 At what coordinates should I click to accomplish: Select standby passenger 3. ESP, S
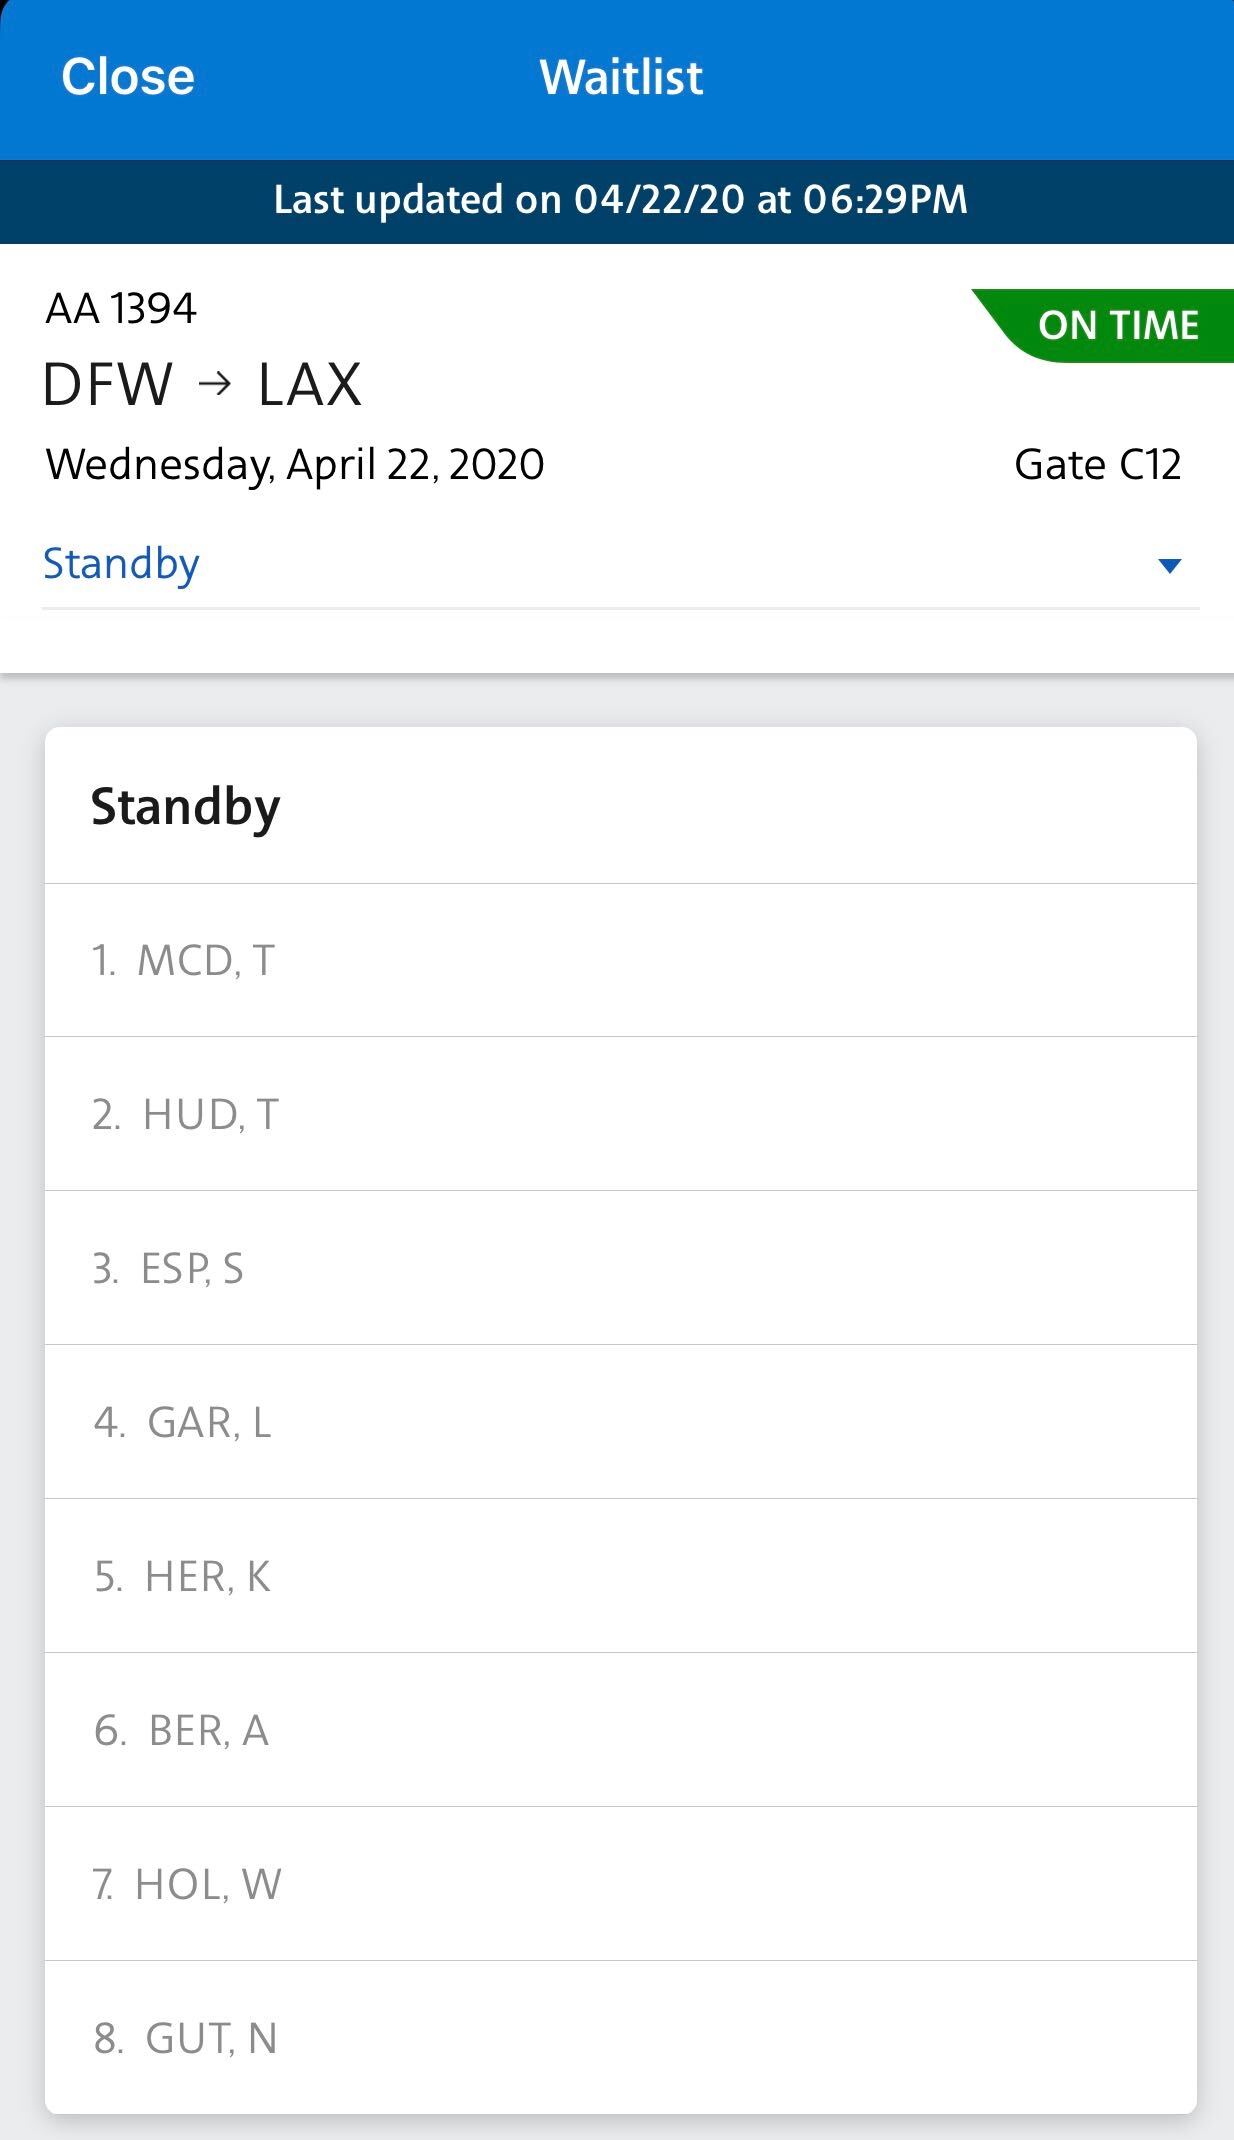click(x=621, y=1268)
